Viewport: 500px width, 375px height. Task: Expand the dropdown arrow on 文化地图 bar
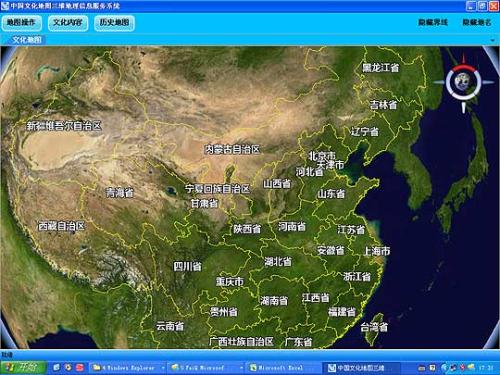point(492,40)
